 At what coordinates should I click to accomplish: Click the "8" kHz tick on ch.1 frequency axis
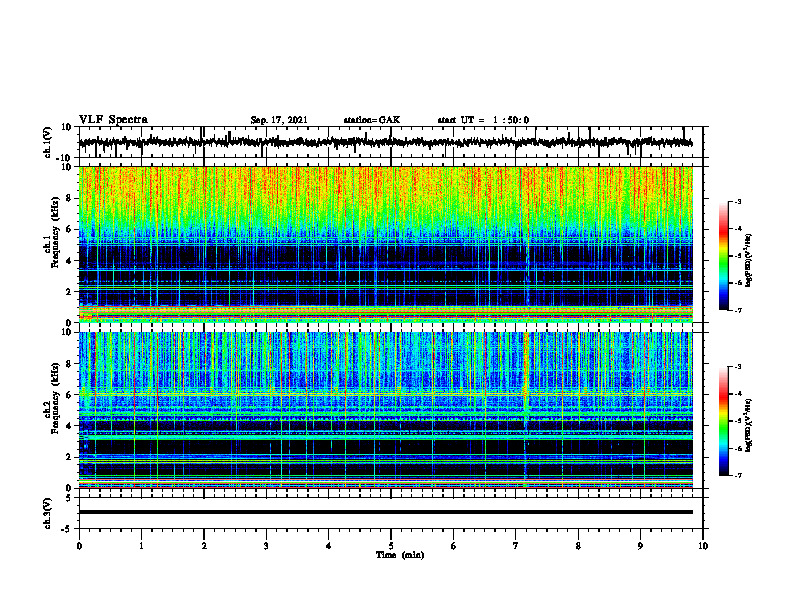click(69, 198)
